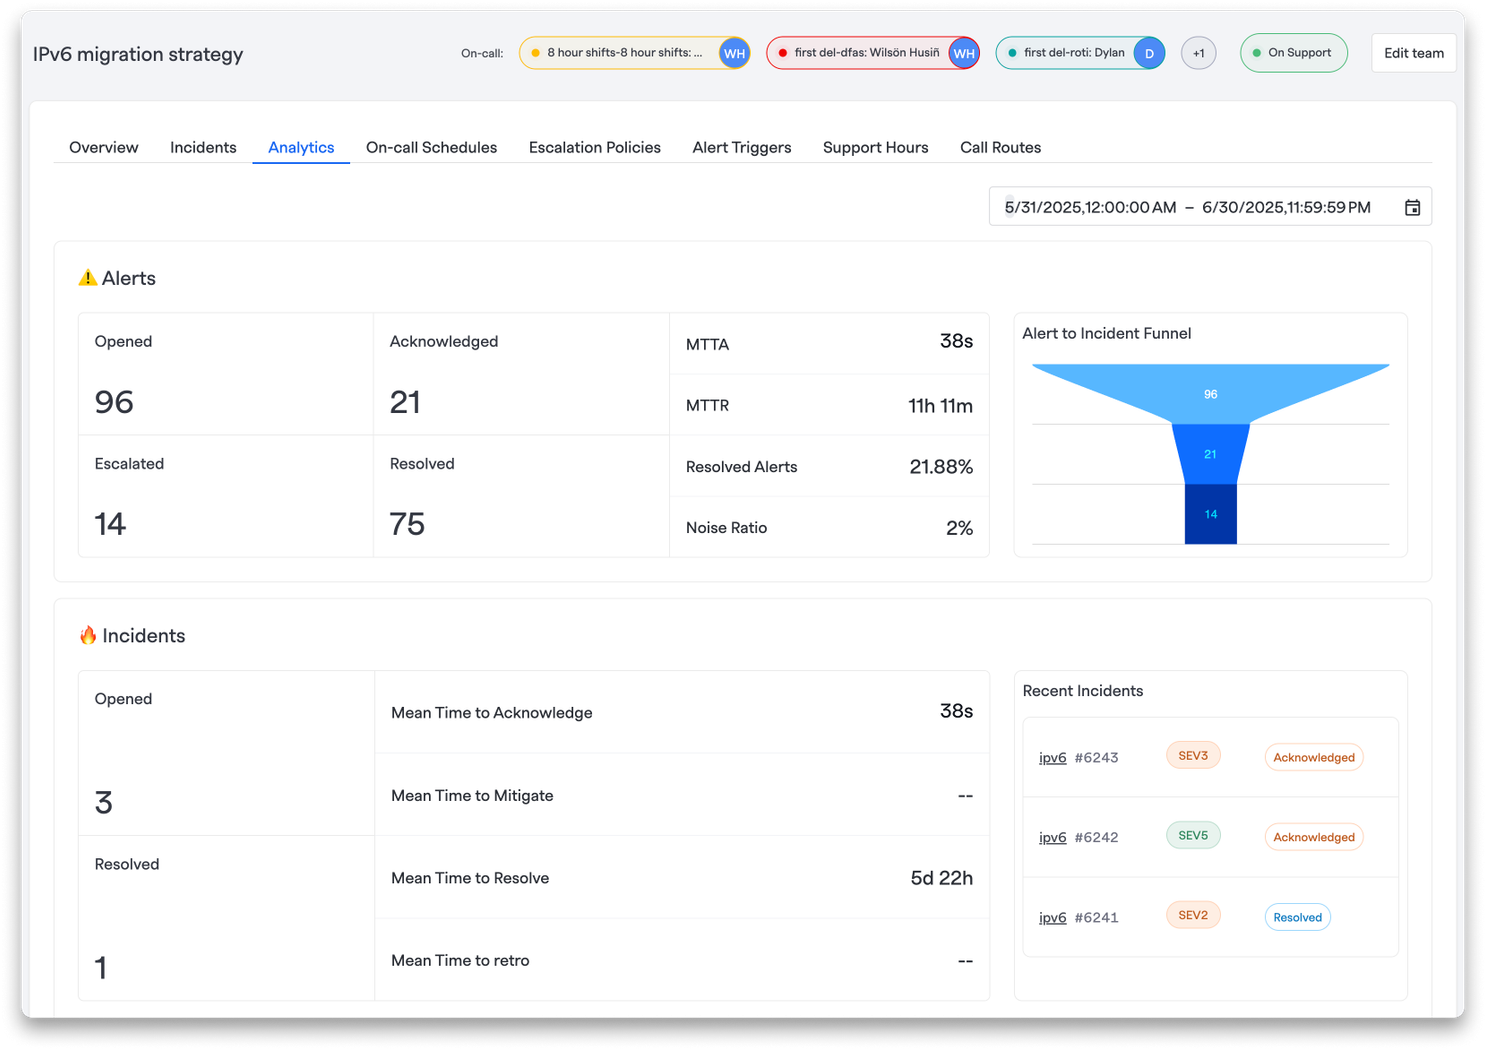
Task: Open the calendar date picker icon
Action: tap(1412, 207)
